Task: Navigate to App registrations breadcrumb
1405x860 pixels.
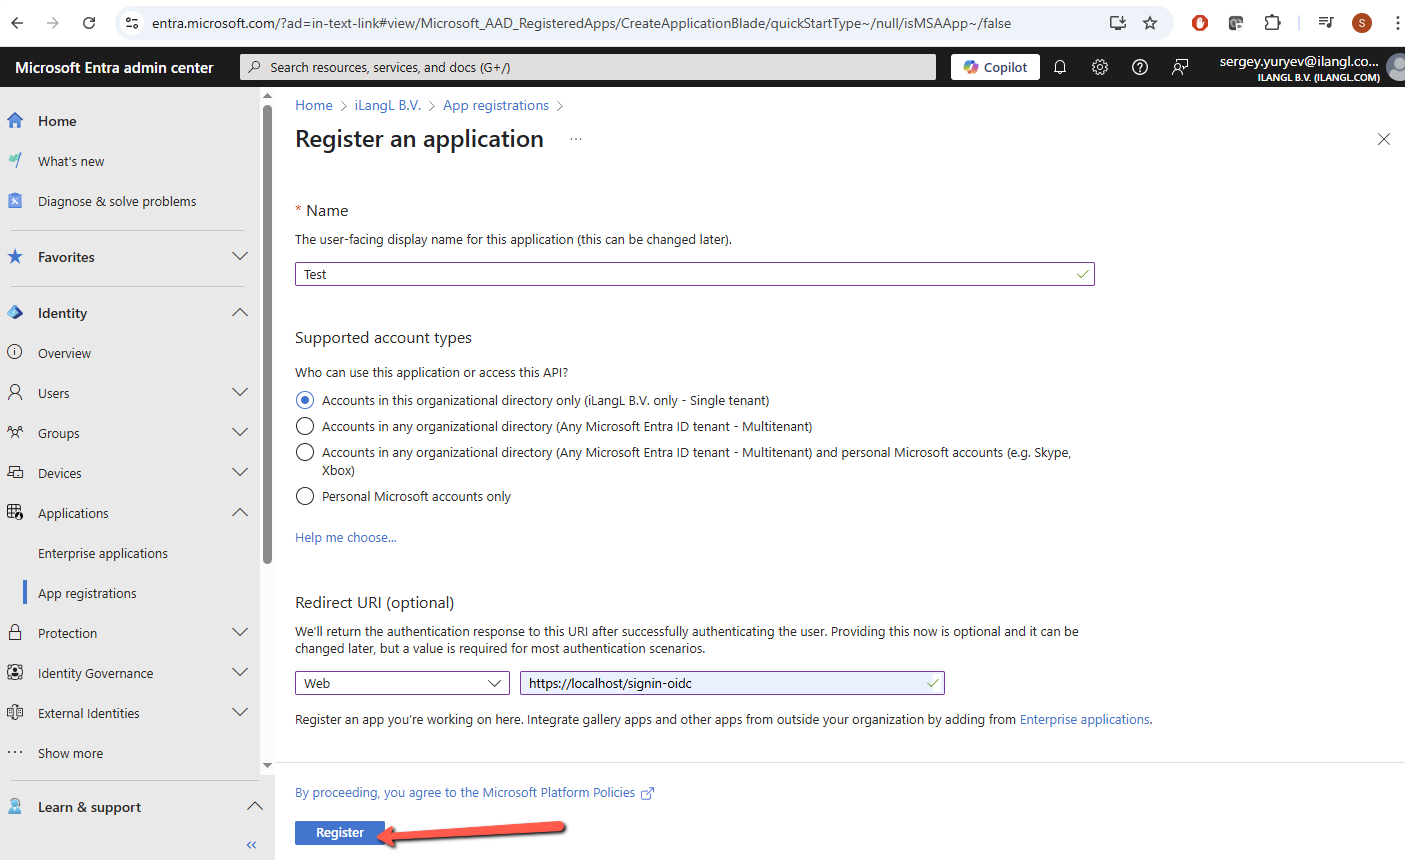Action: point(496,105)
